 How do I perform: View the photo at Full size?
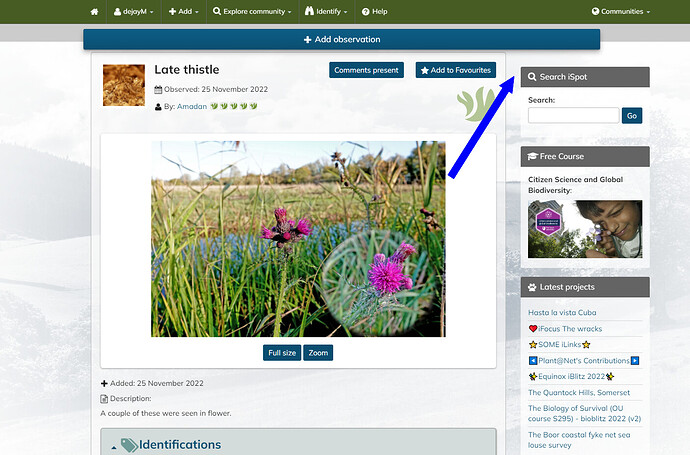click(x=282, y=353)
